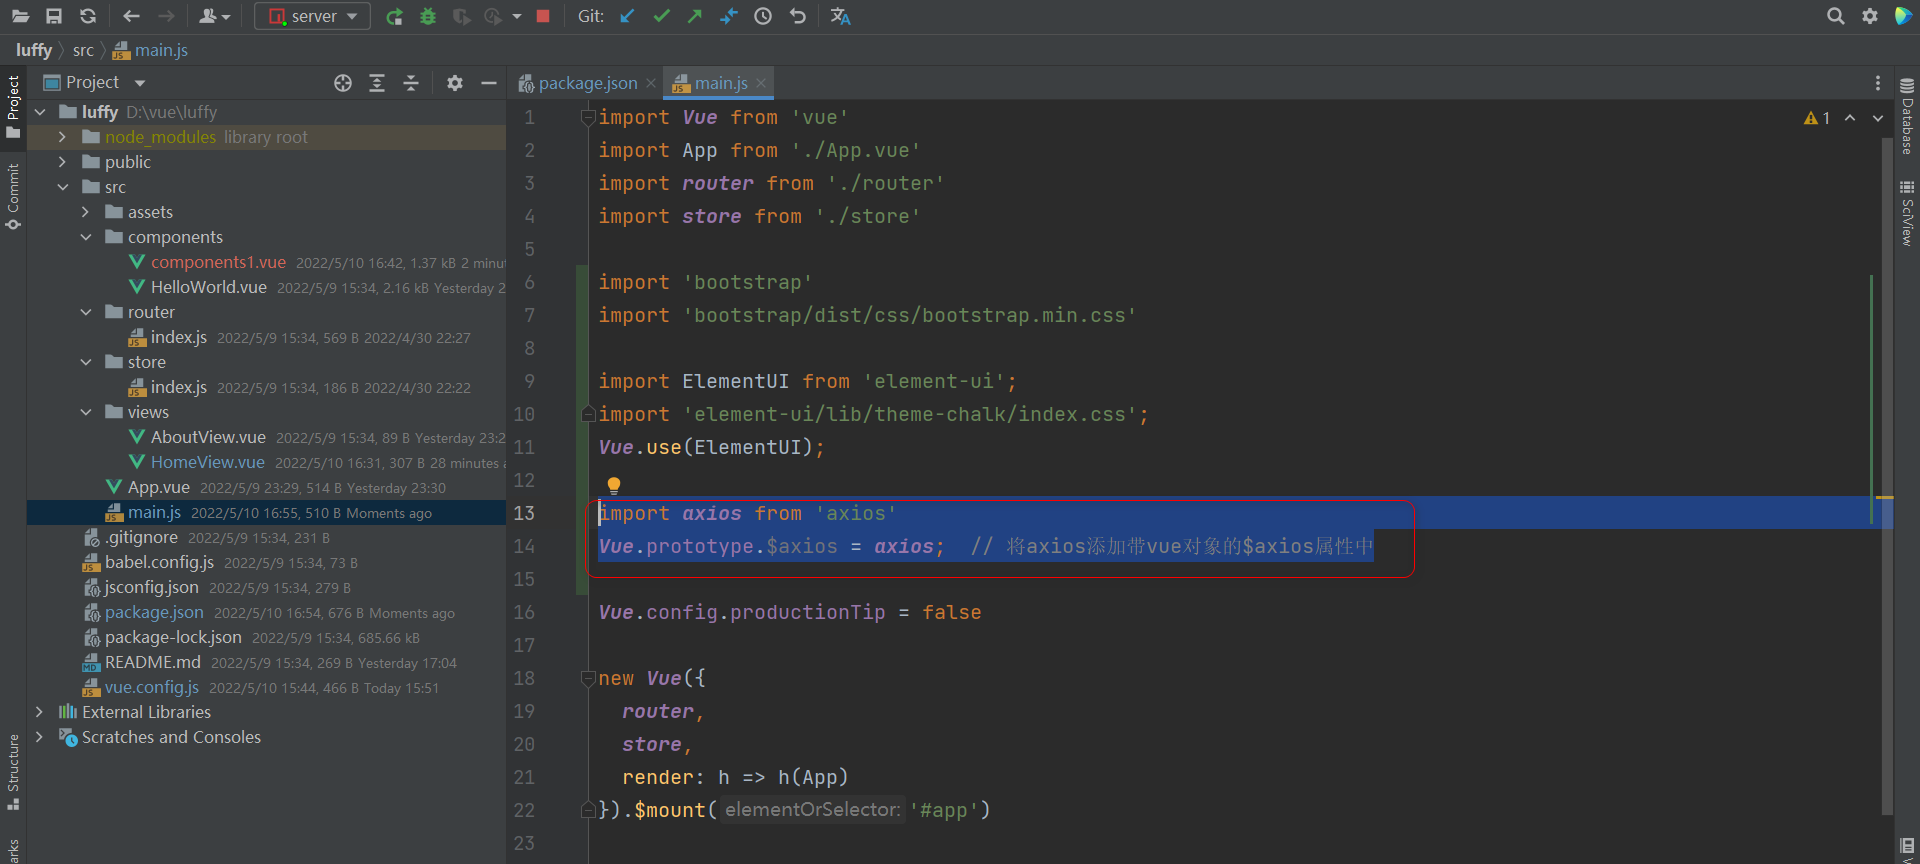The width and height of the screenshot is (1920, 864).
Task: Jump to next highlighted error arrow
Action: coord(1878,118)
